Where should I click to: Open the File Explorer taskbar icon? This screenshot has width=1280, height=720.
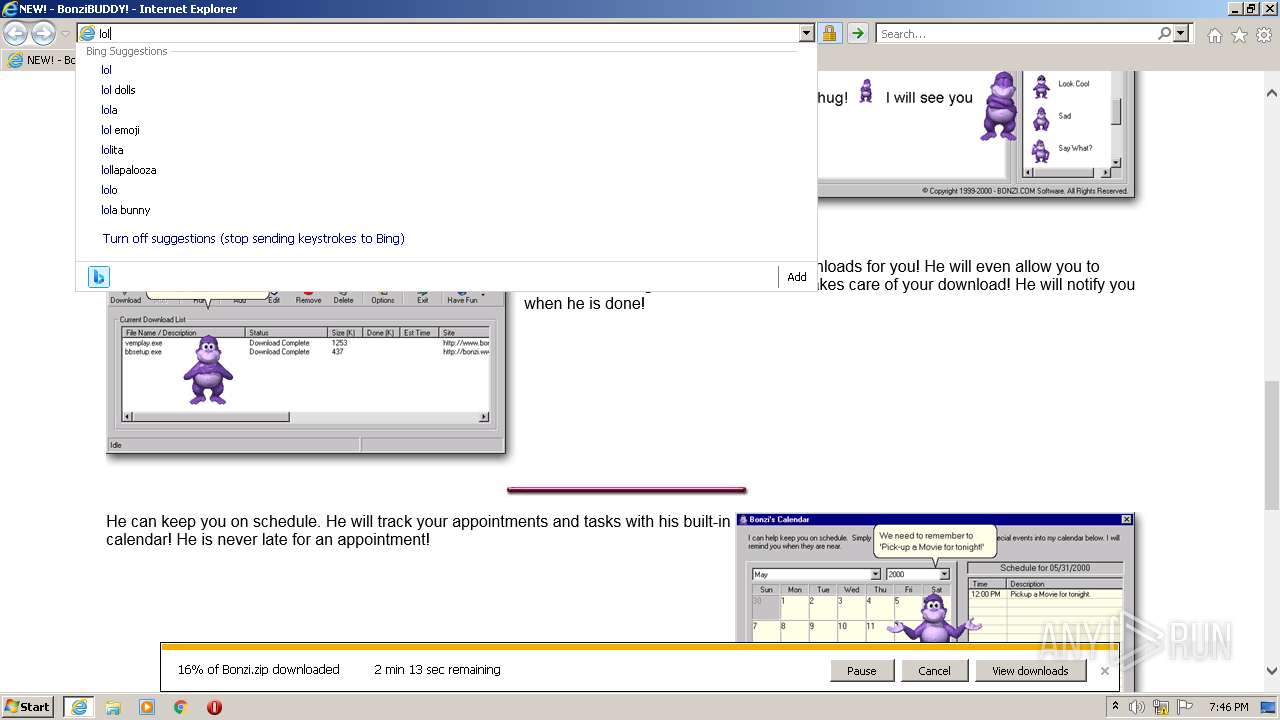(113, 707)
